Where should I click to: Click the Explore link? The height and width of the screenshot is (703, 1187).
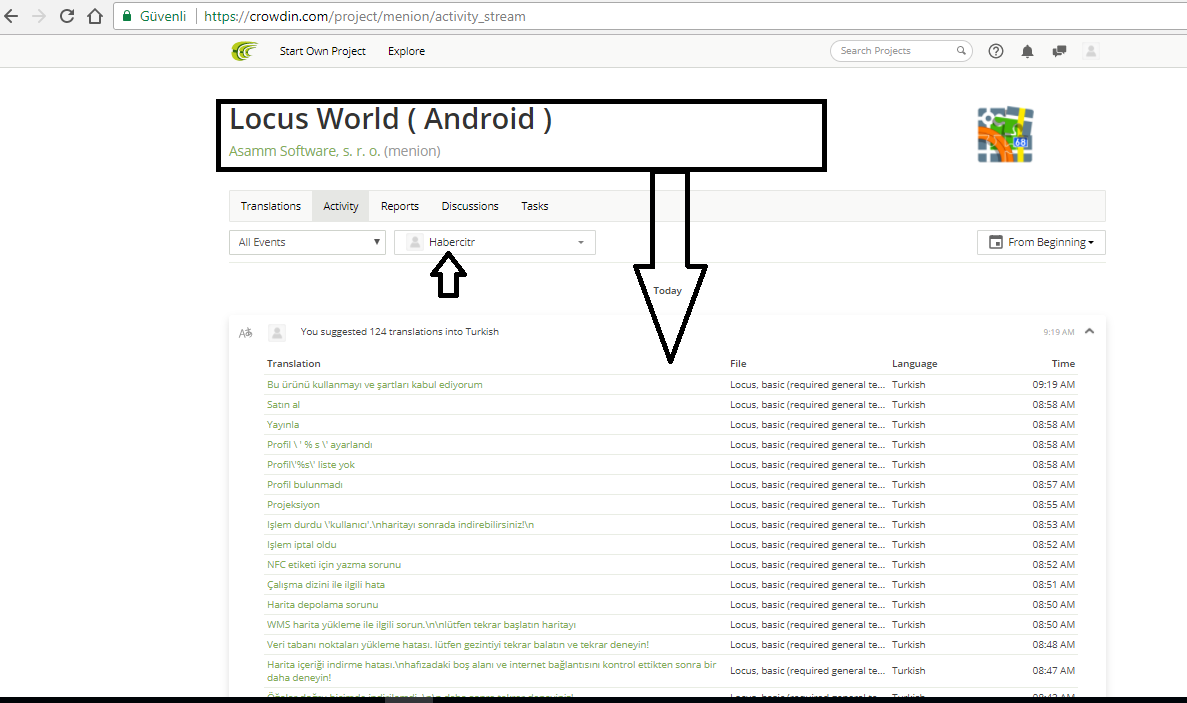click(x=407, y=51)
